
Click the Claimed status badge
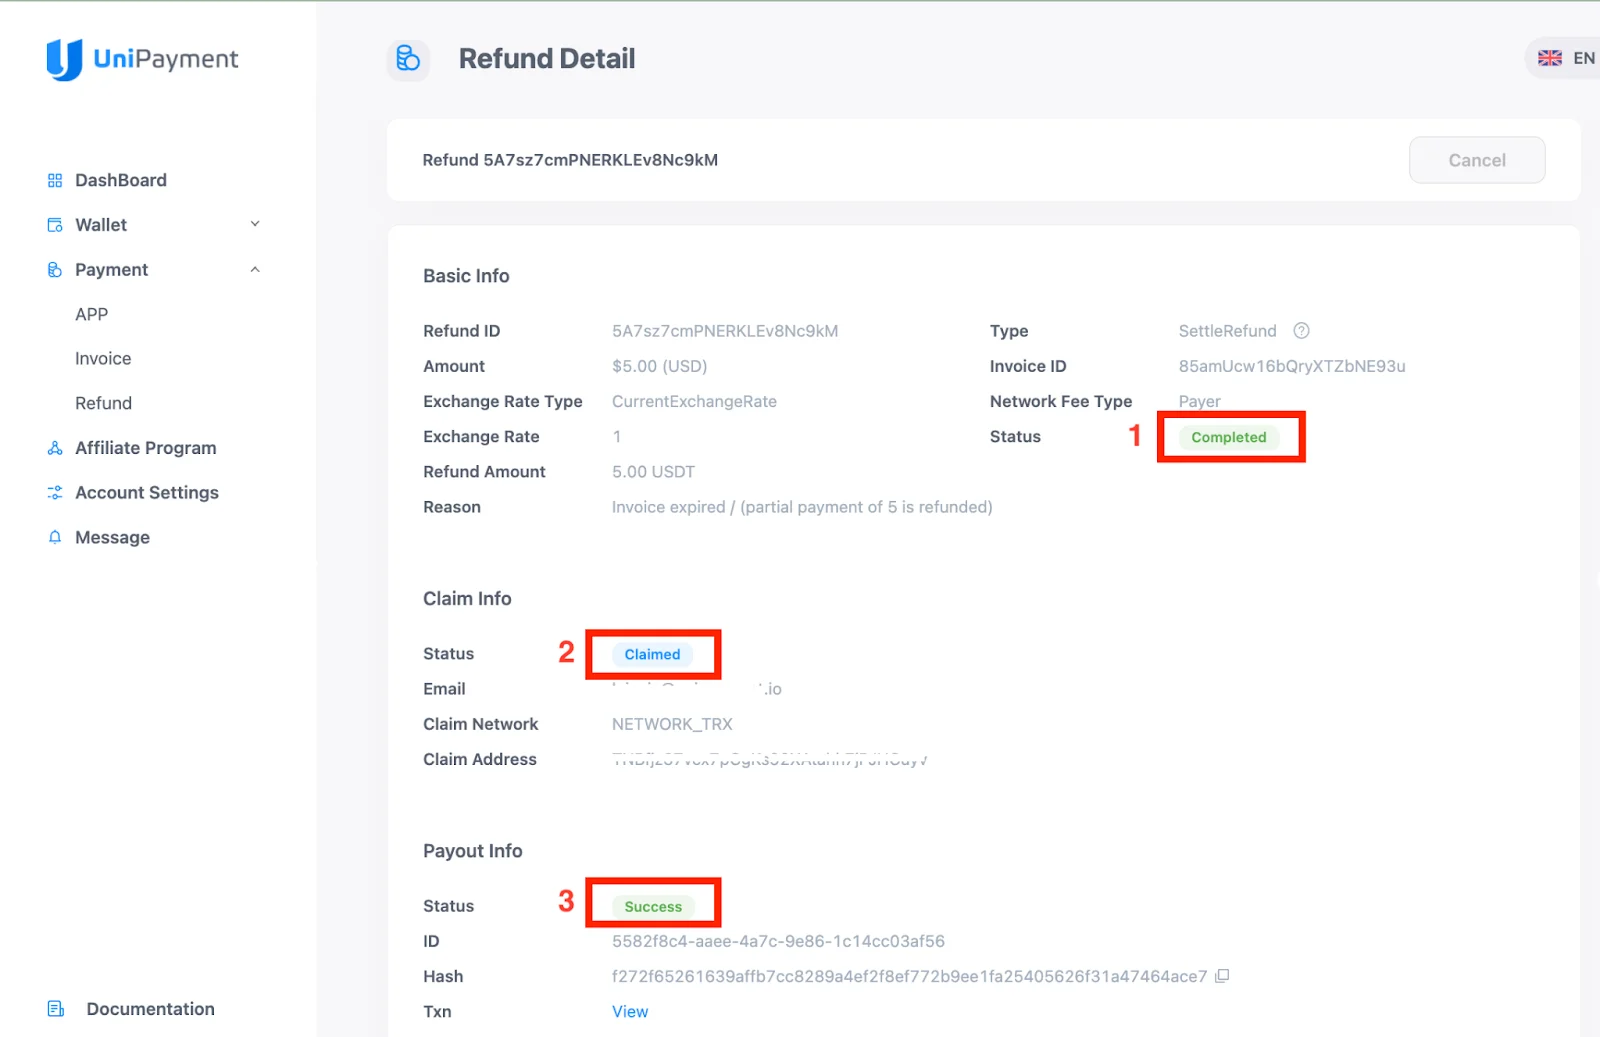(653, 654)
